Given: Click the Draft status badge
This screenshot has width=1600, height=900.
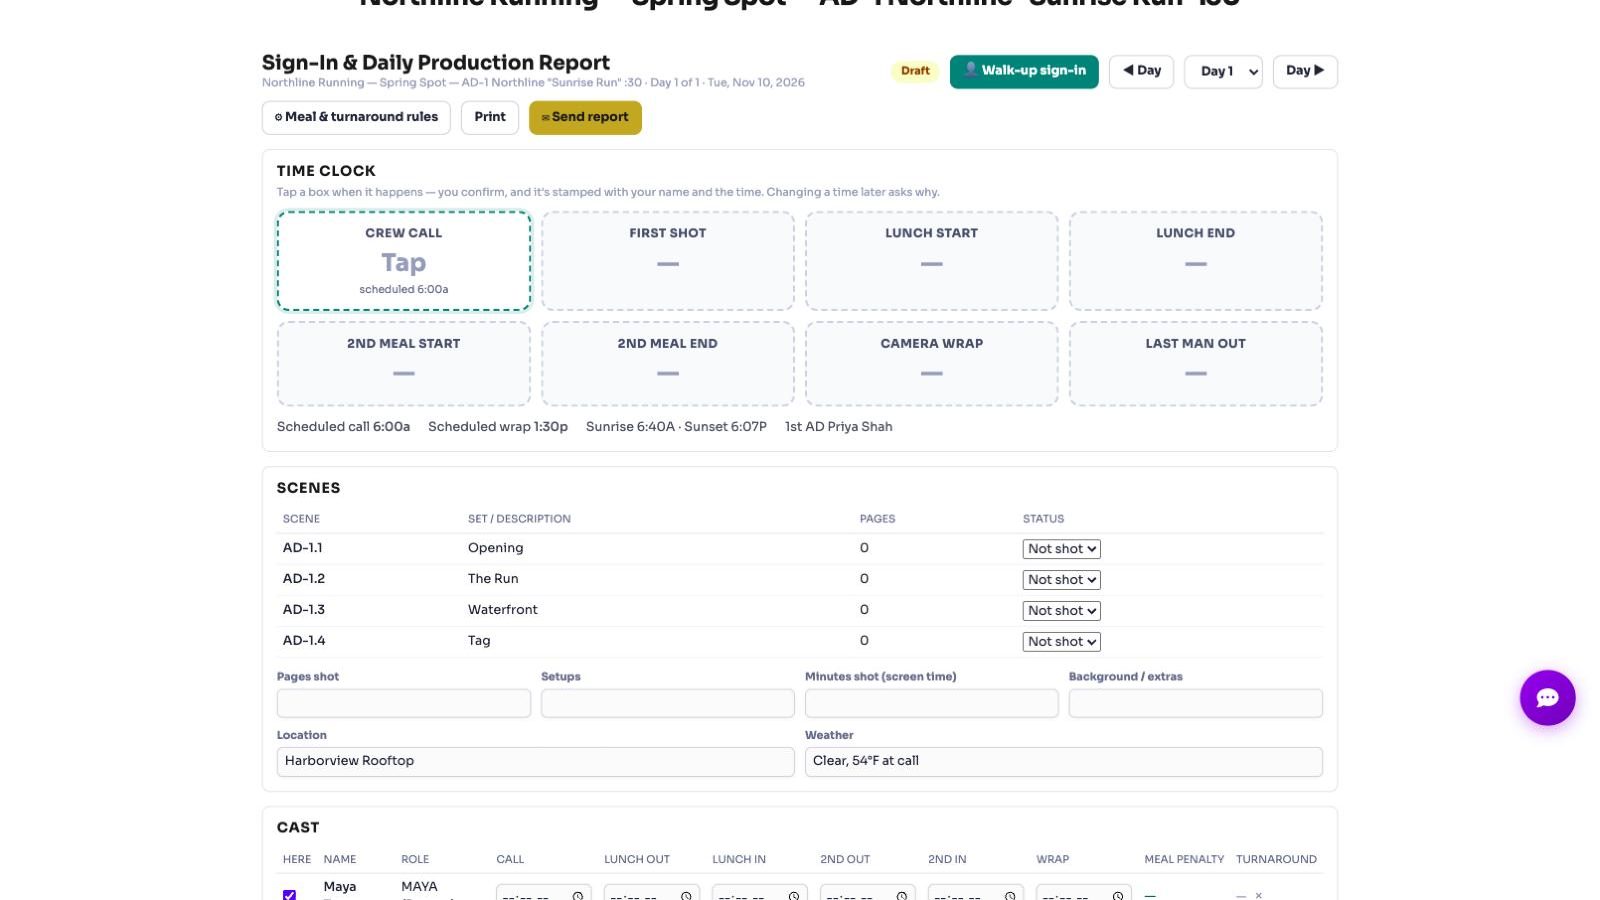Looking at the screenshot, I should 915,71.
